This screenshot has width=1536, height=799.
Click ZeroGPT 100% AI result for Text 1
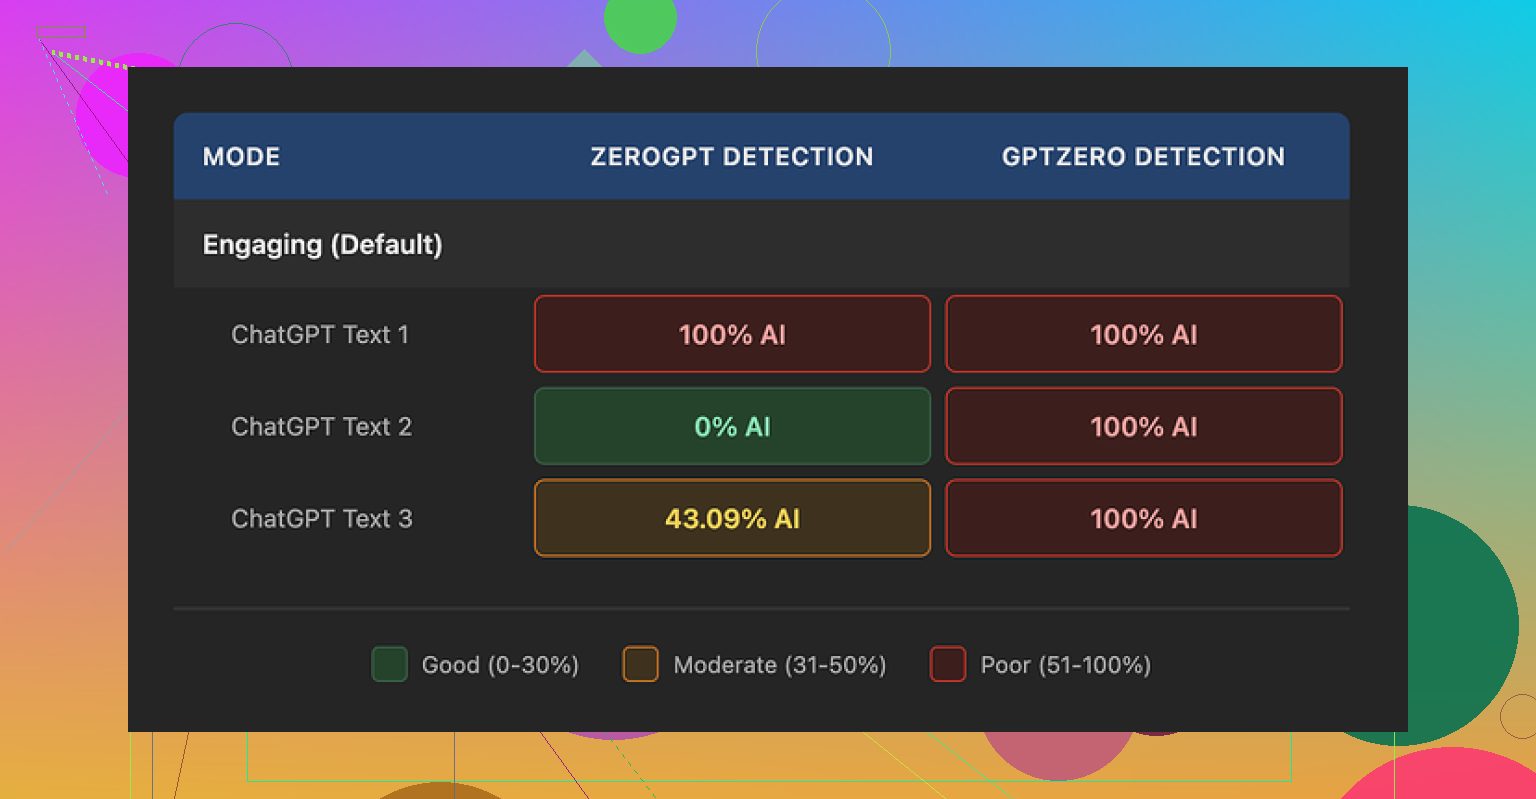point(732,334)
